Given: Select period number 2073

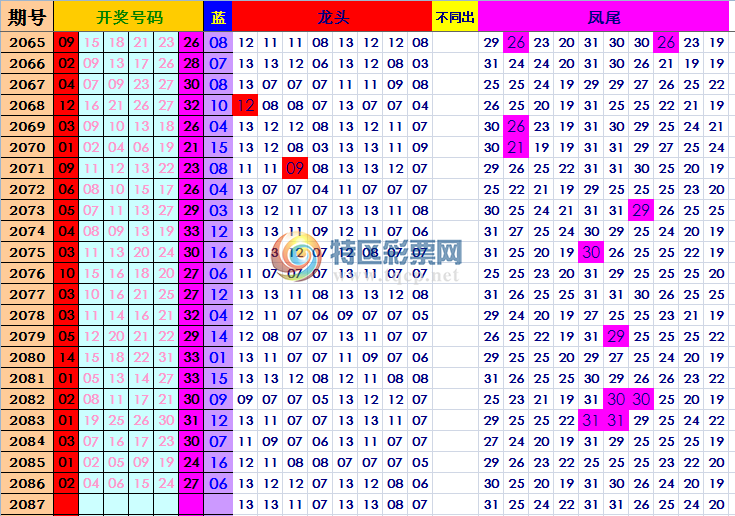Looking at the screenshot, I should [27, 210].
